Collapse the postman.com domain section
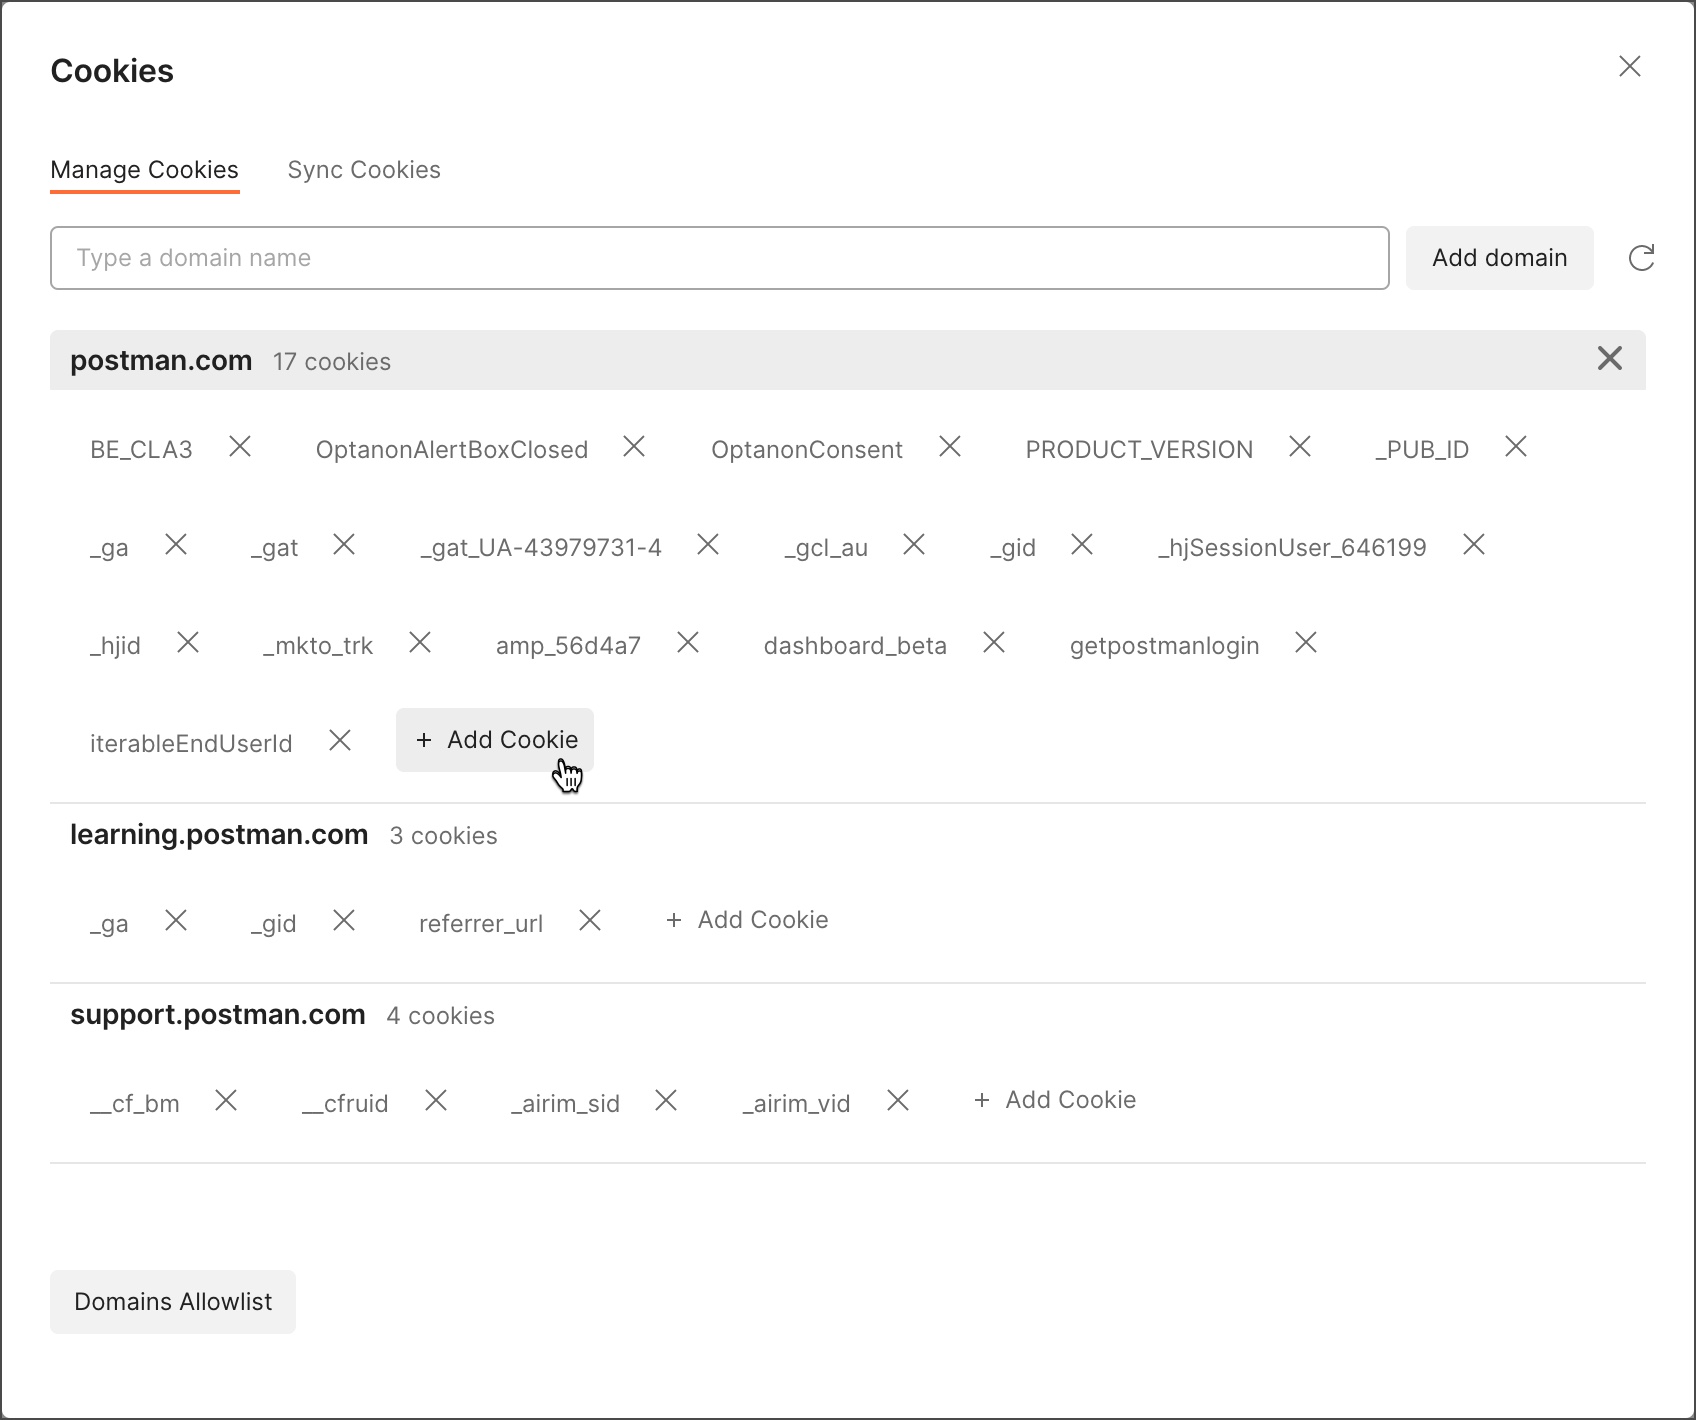 pos(161,361)
